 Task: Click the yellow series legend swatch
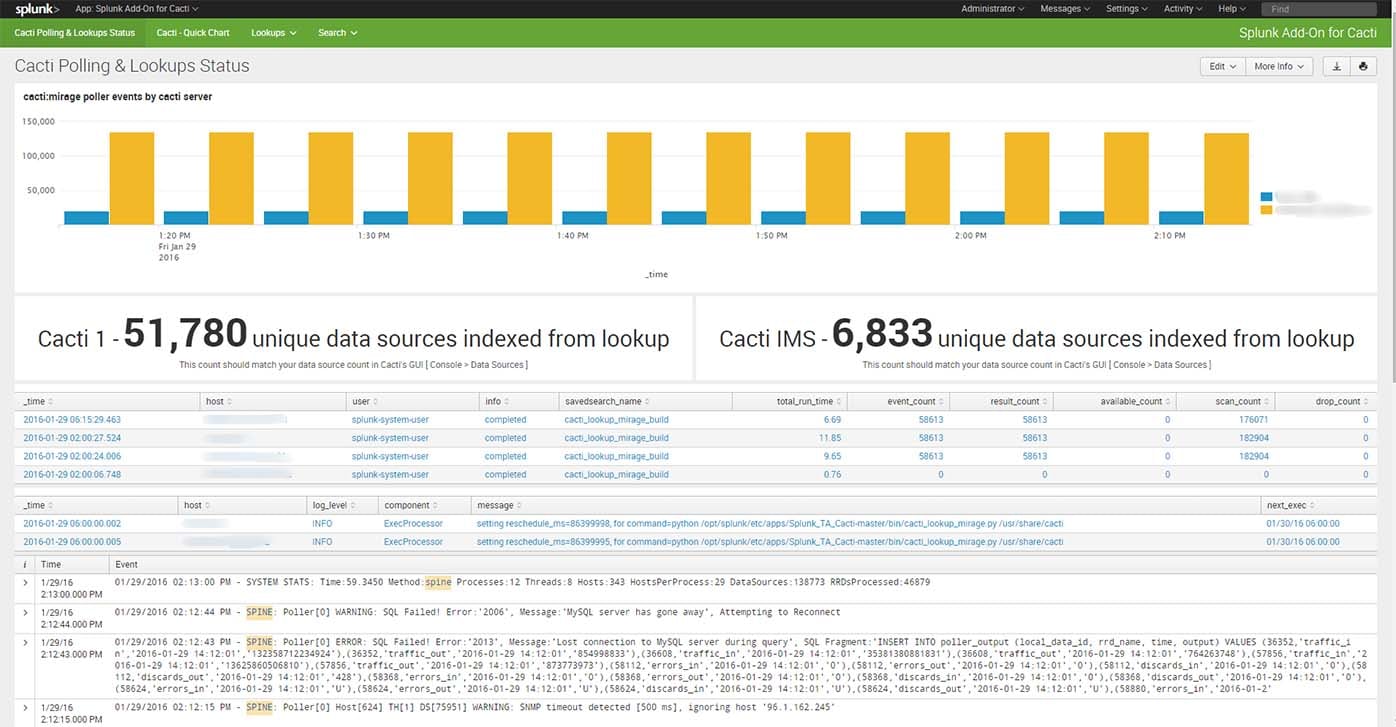coord(1266,210)
